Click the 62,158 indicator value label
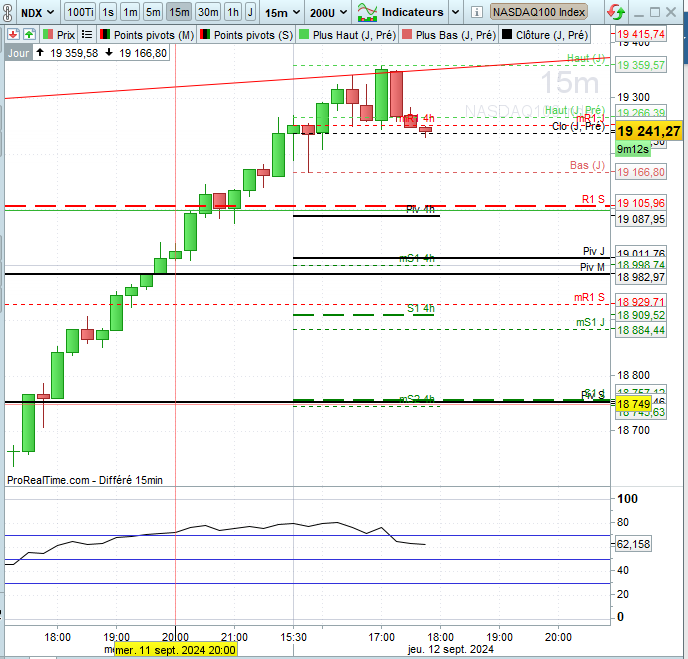Viewport: 688px width, 659px height. click(633, 544)
